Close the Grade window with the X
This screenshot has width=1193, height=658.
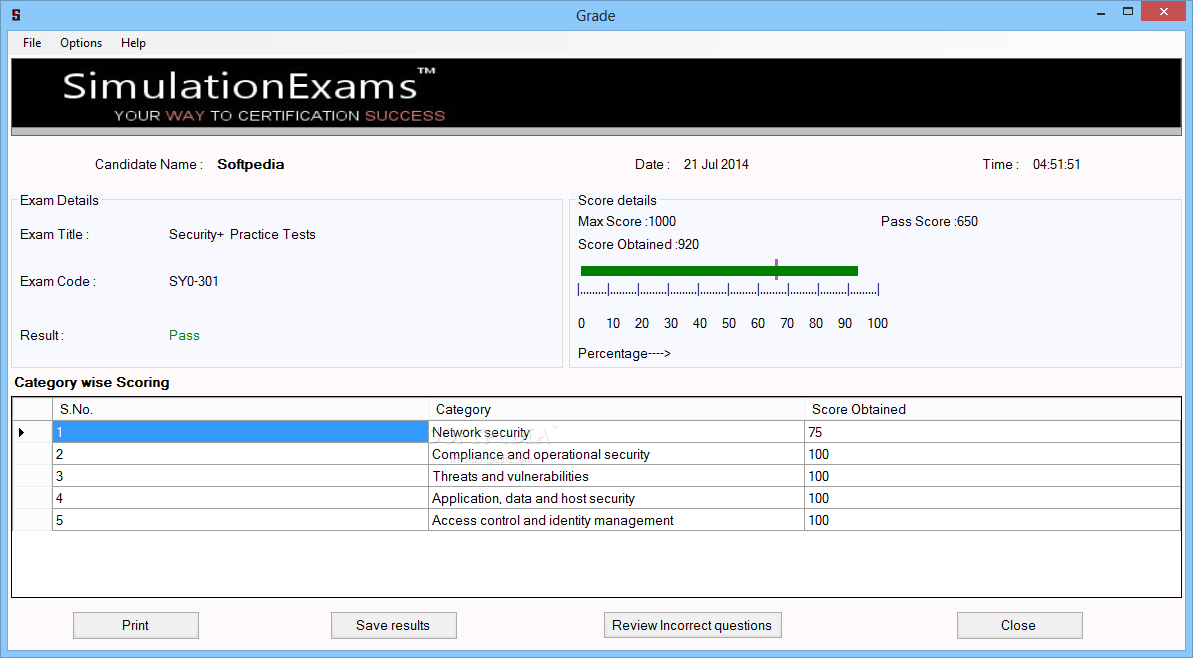[1163, 11]
